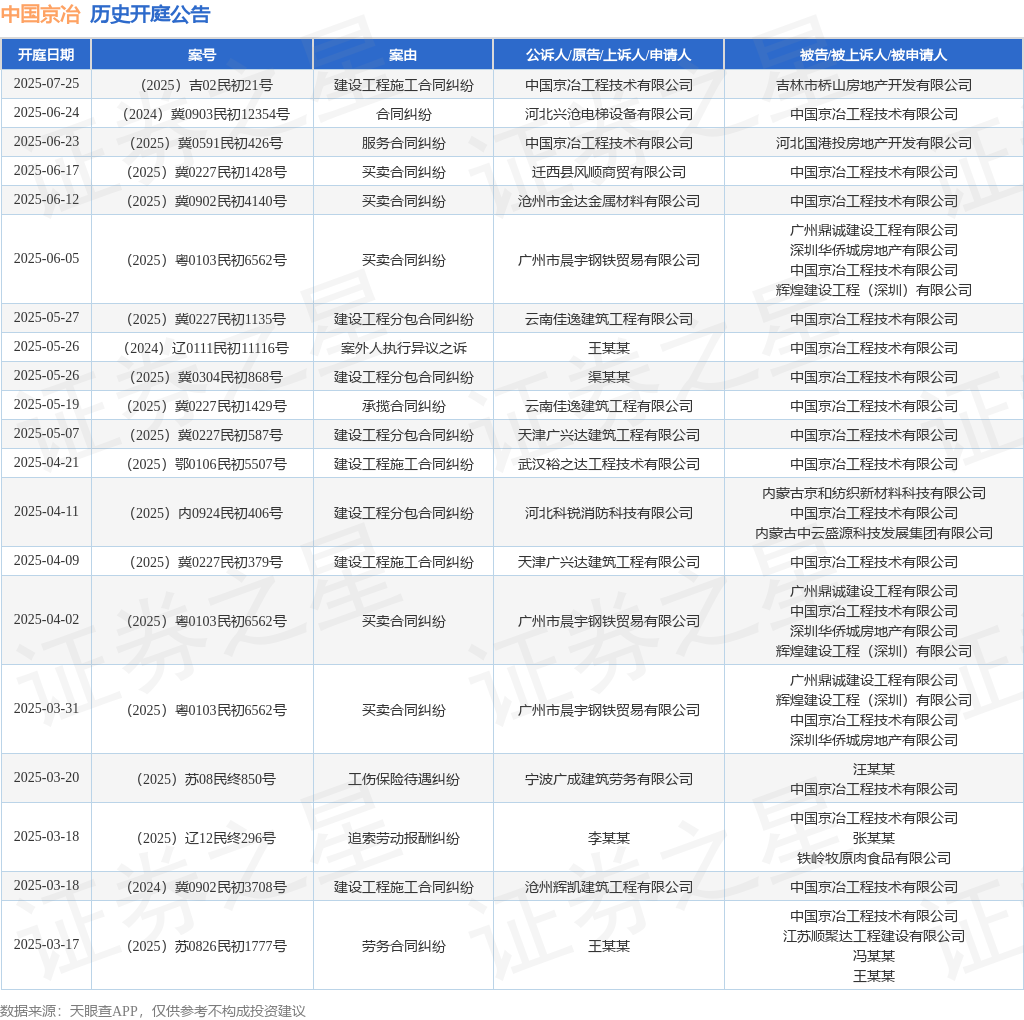This screenshot has width=1024, height=1020.
Task: Click the 追索劳动报酬纠纷 cell
Action: point(404,838)
